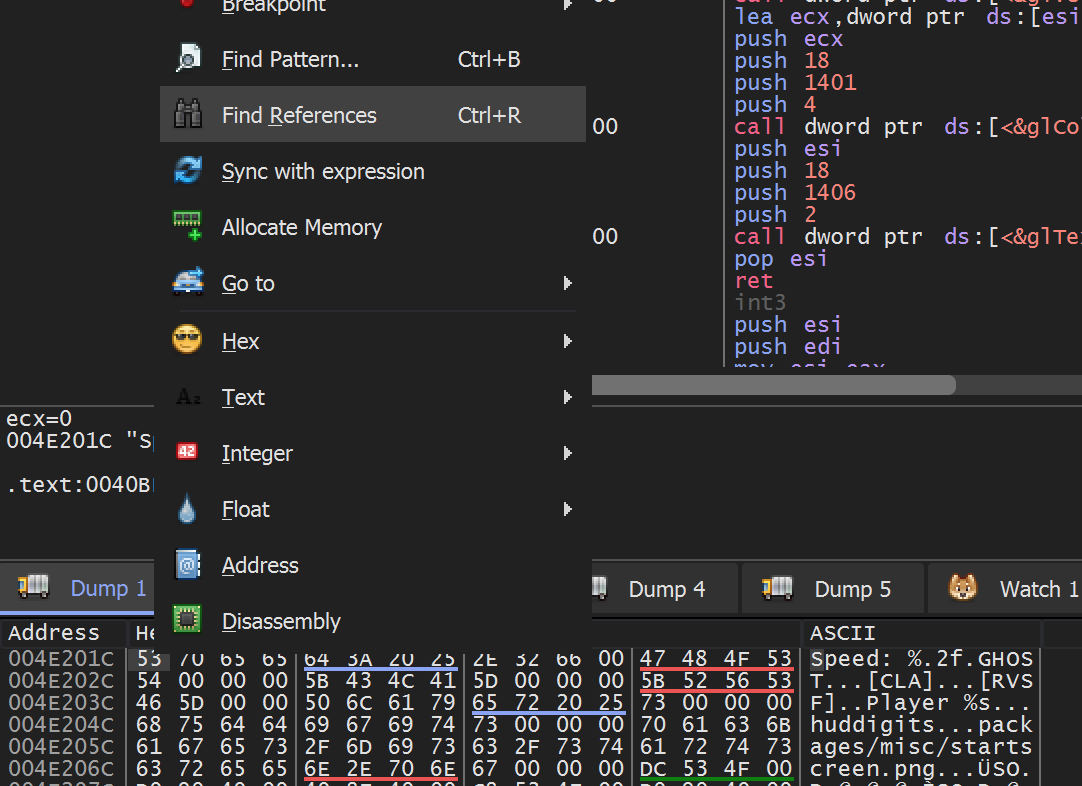Click ASCII text 'Speed: %.2f.GHOS'
The height and width of the screenshot is (786, 1082).
(x=921, y=658)
